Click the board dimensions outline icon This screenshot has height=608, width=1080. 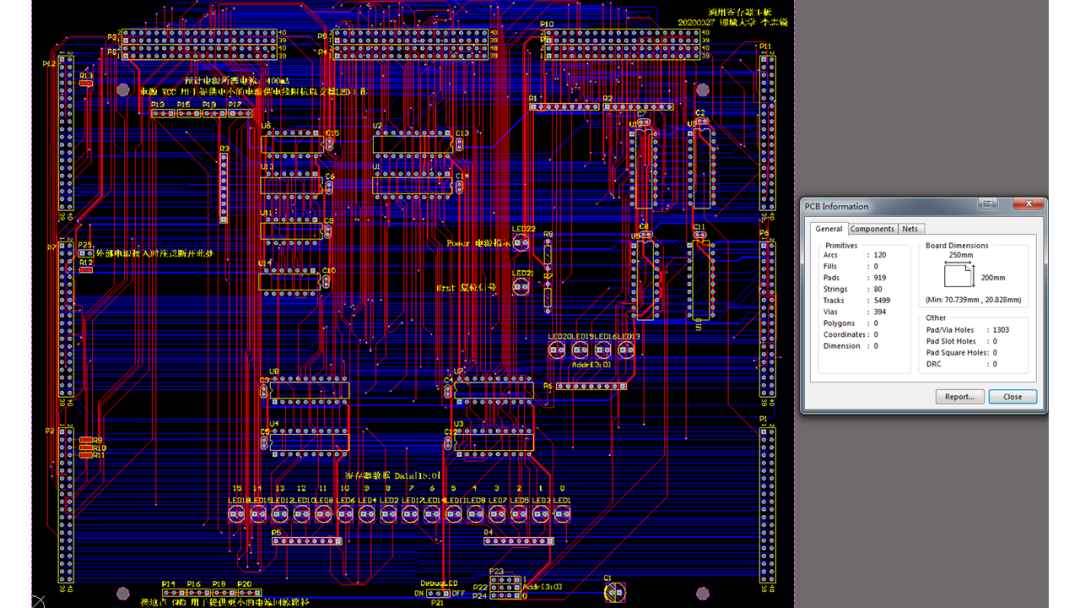coord(959,276)
